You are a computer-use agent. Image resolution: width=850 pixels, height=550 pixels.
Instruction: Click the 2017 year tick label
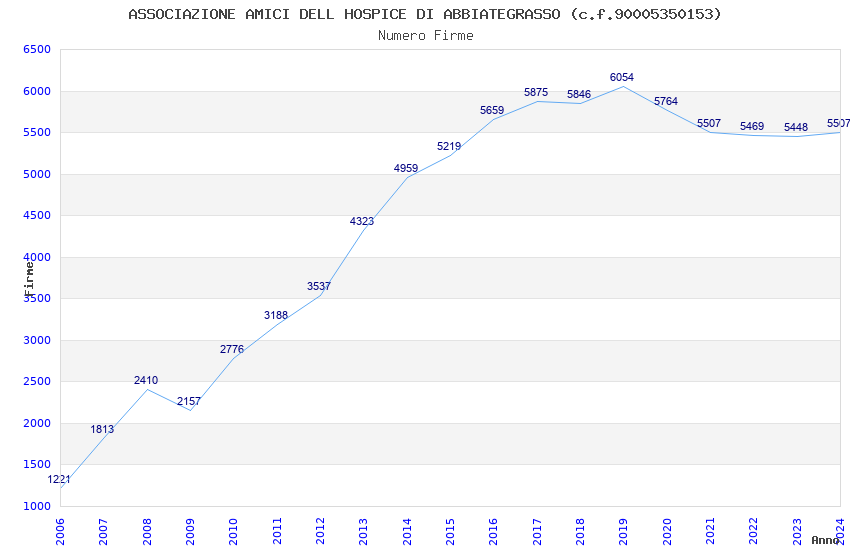point(537,532)
